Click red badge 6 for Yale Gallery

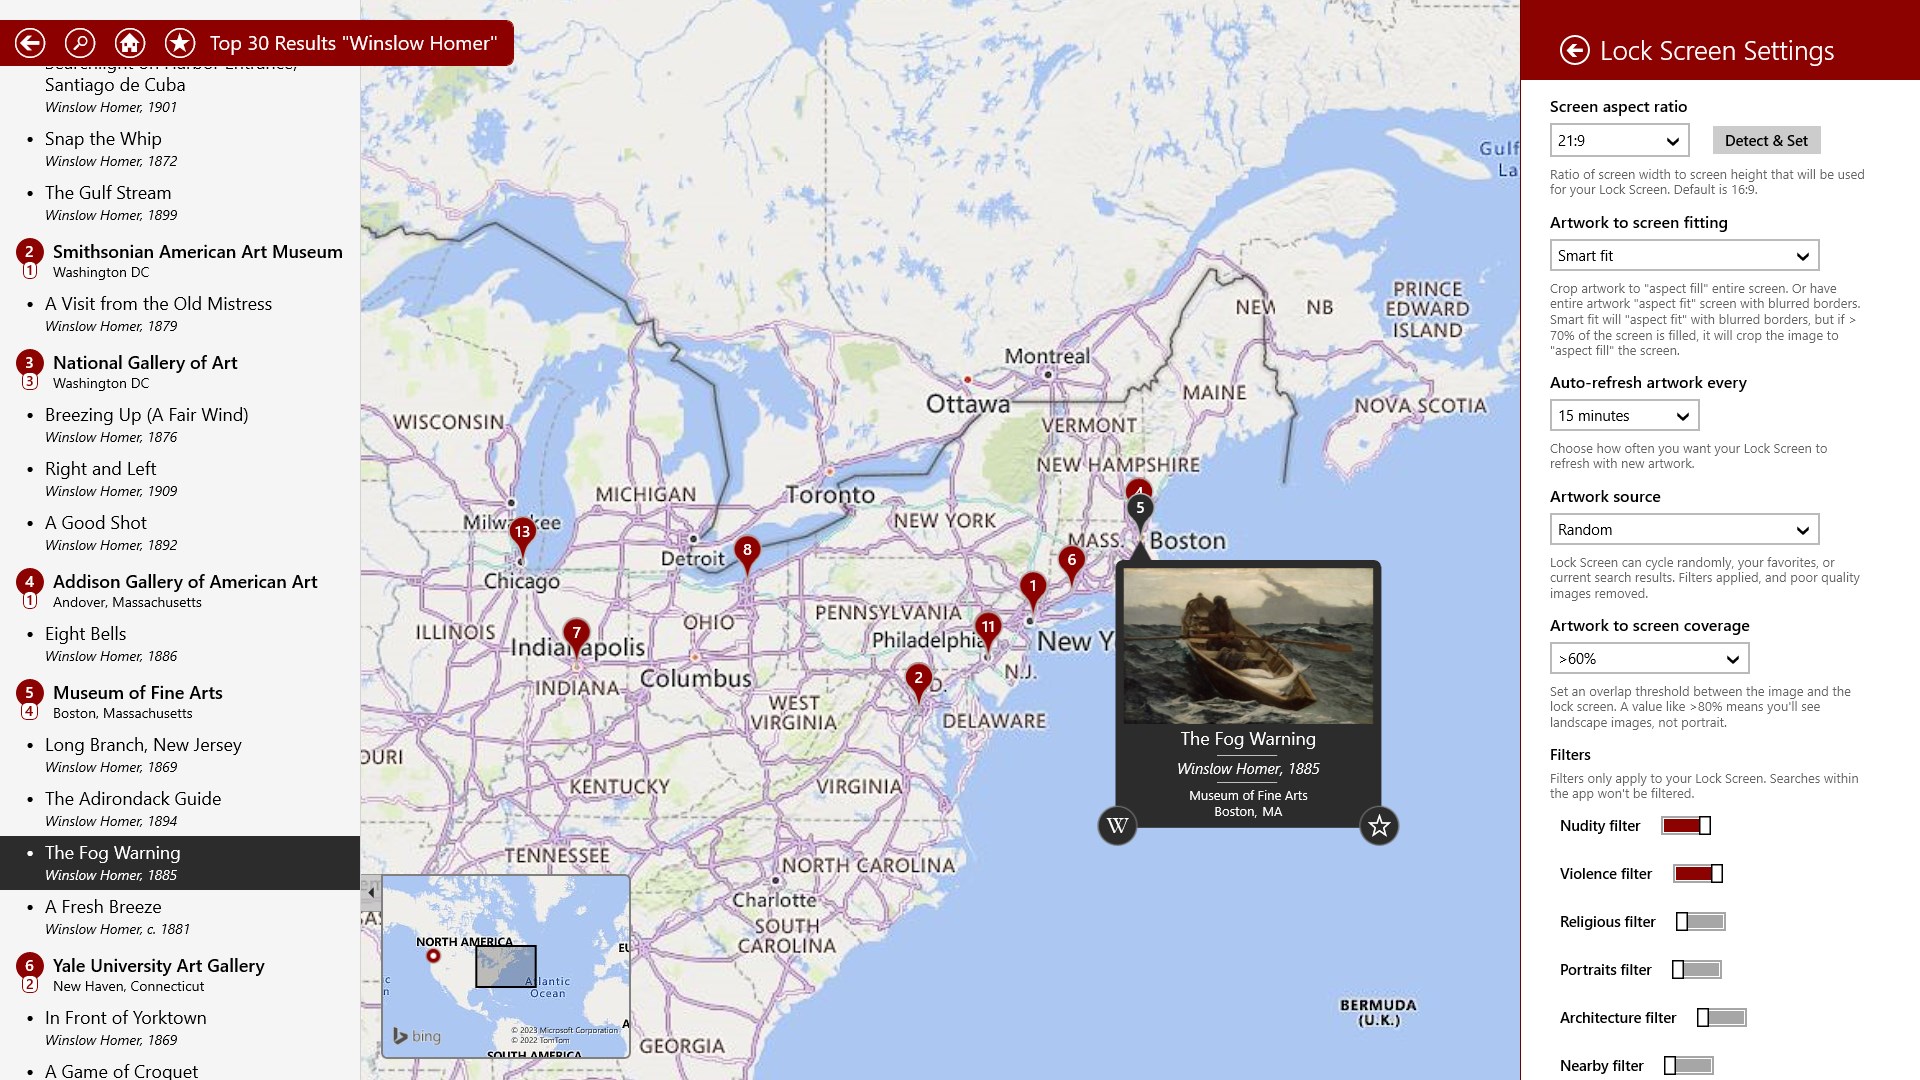pos(29,965)
